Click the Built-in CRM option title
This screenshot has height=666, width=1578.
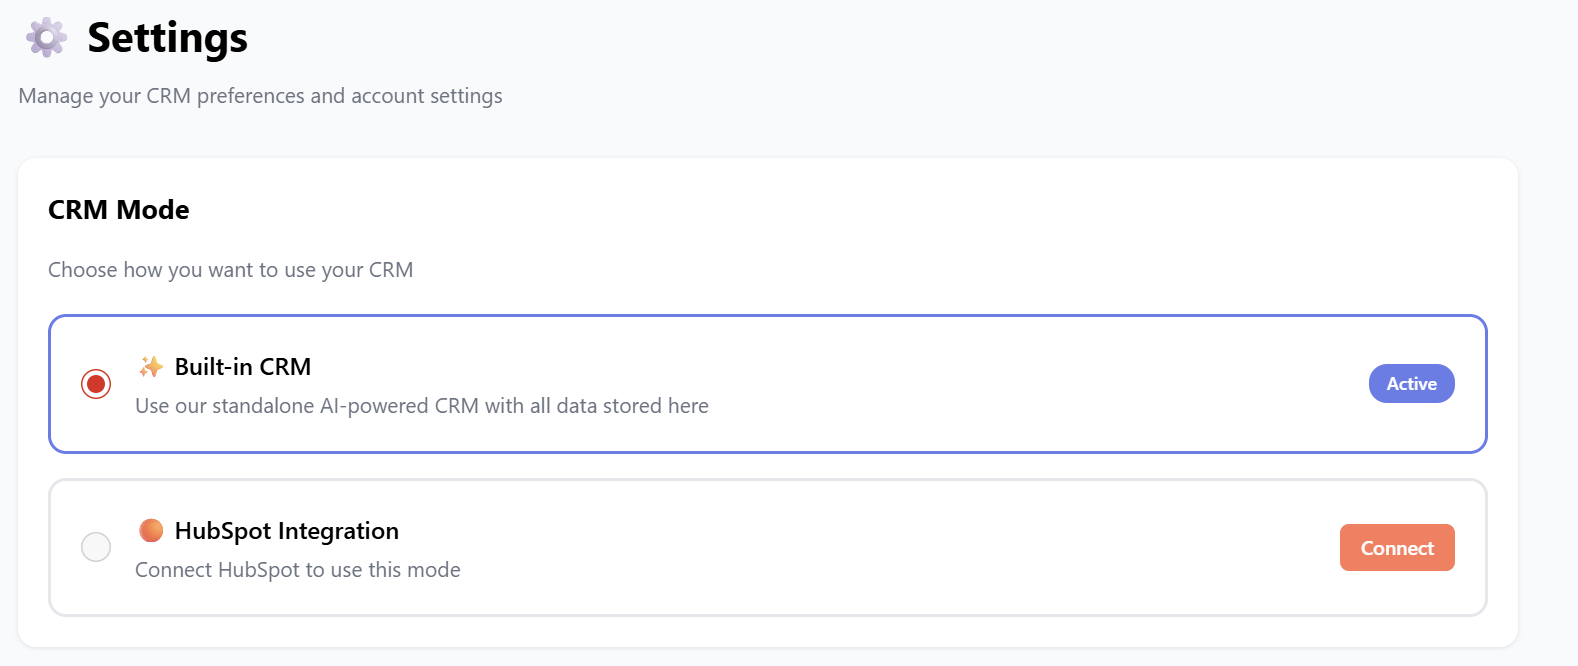click(x=243, y=367)
